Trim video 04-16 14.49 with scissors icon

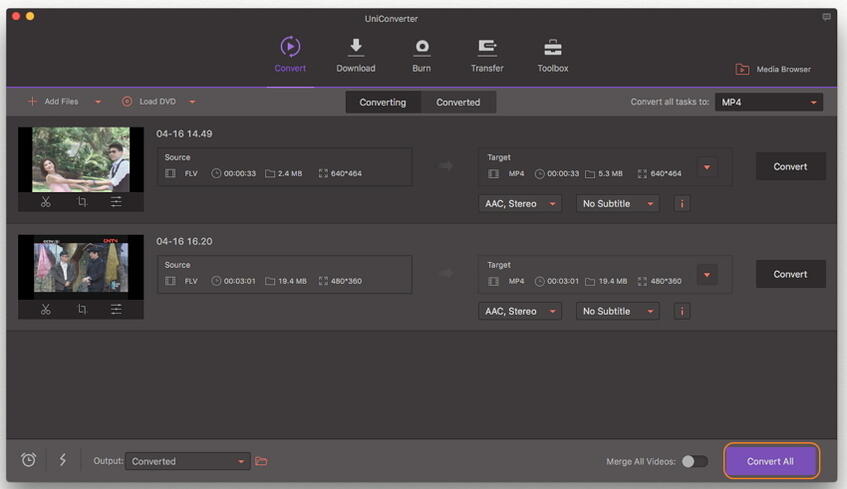pyautogui.click(x=46, y=202)
